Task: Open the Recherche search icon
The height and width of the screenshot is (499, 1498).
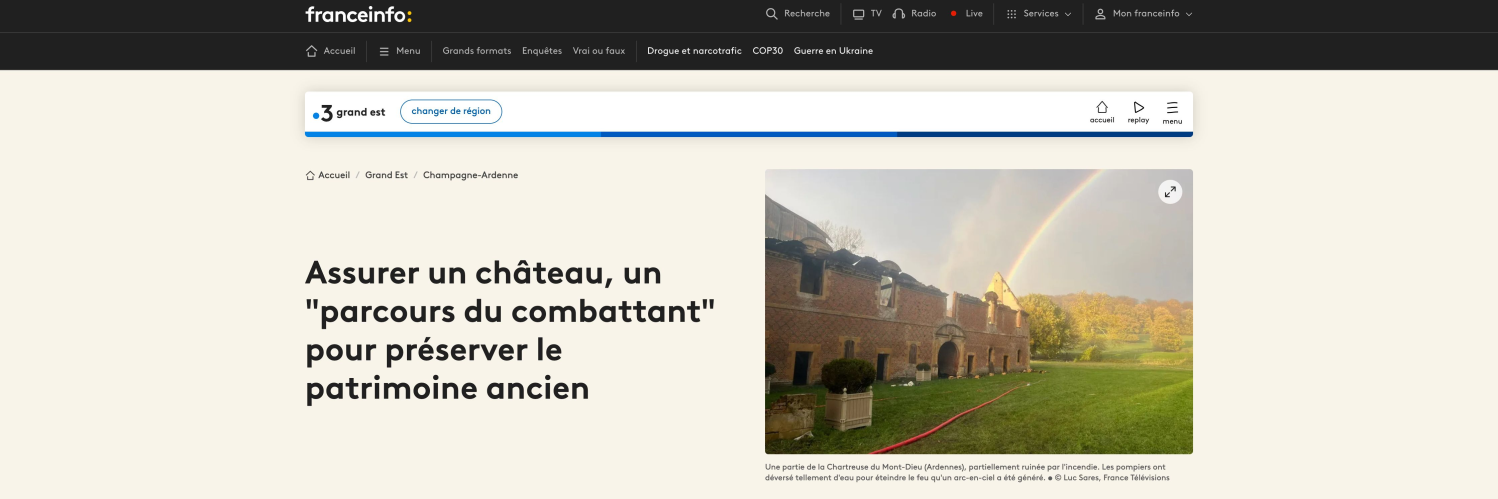Action: tap(797, 14)
